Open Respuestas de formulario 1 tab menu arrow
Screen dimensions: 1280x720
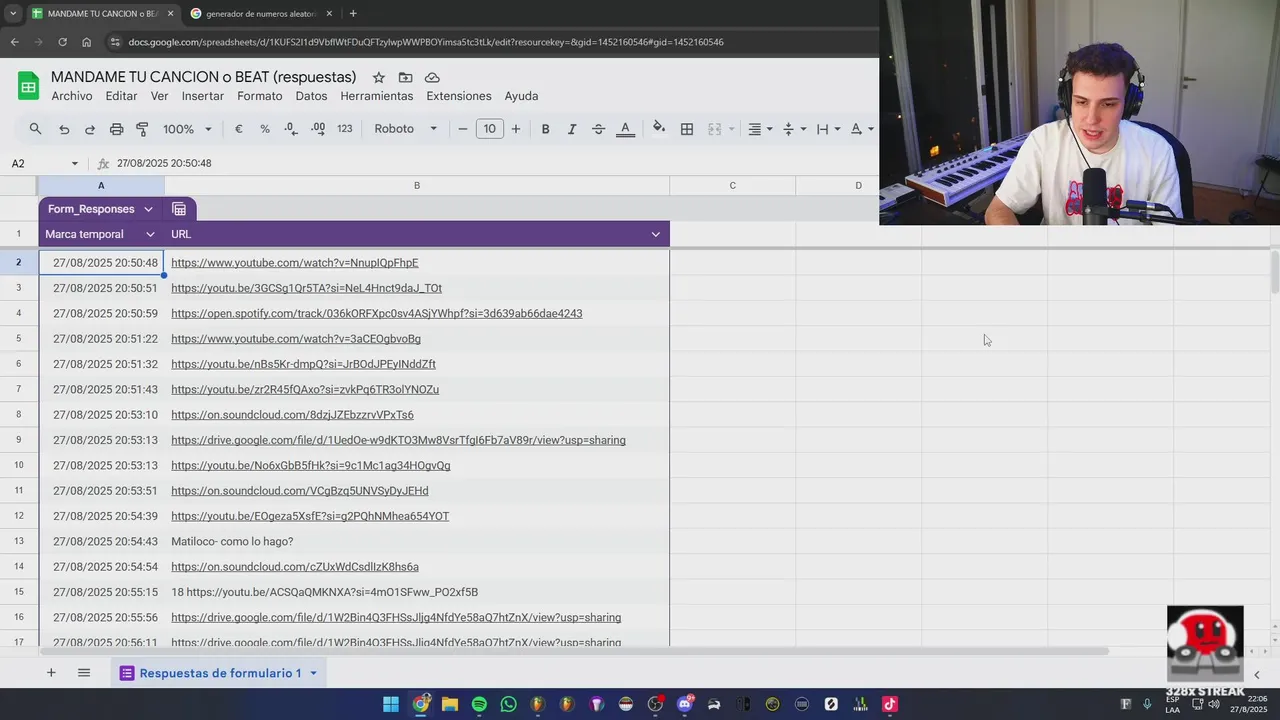313,673
